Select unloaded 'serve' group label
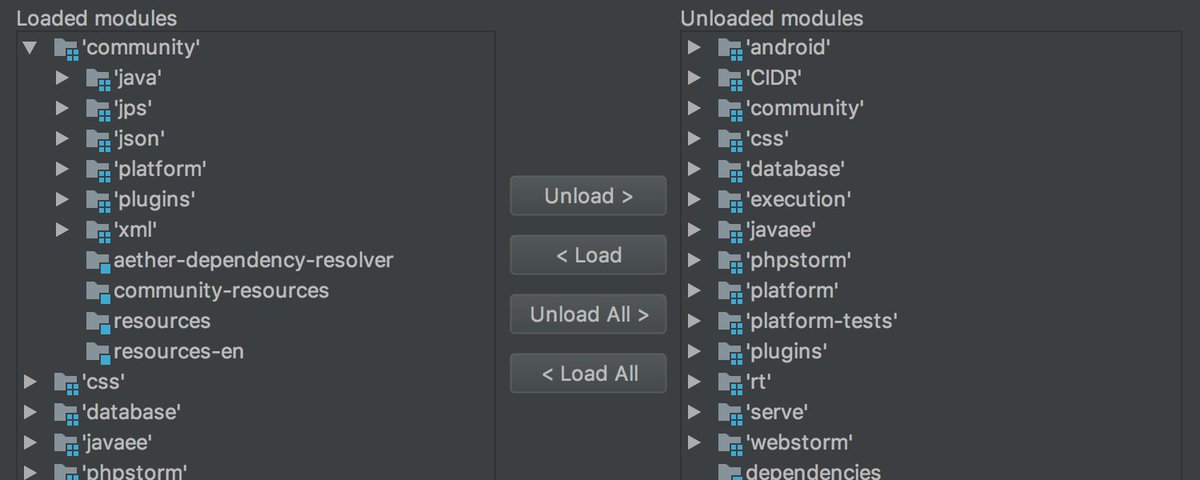The width and height of the screenshot is (1200, 480). pyautogui.click(x=776, y=412)
